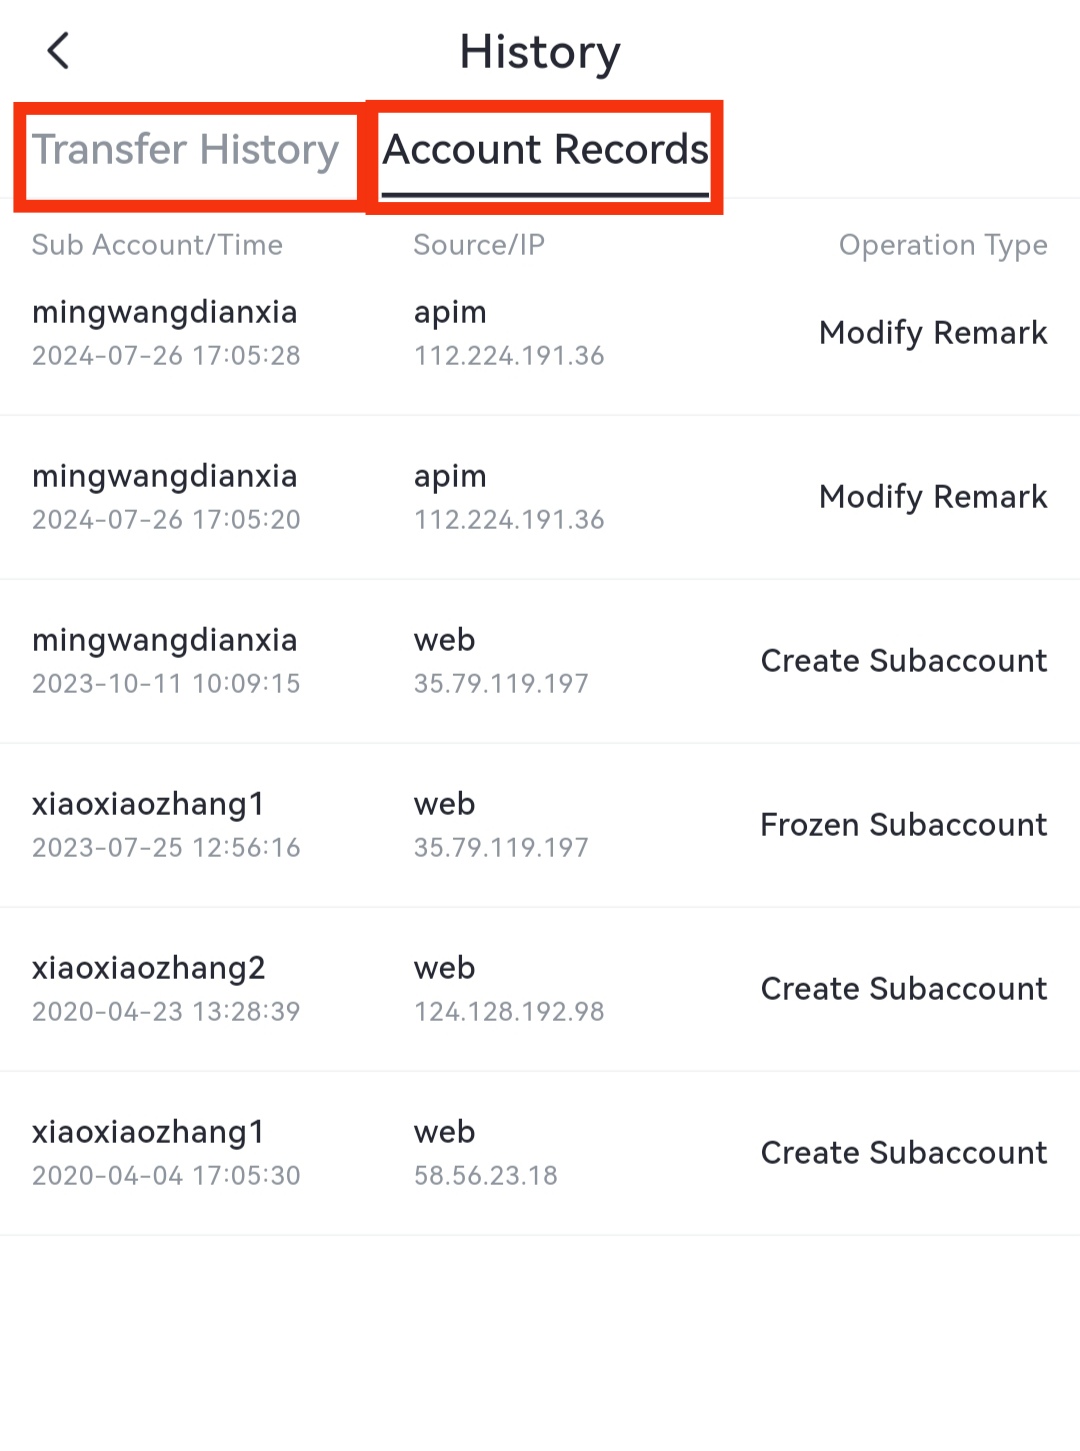
Task: Click the Sub Account/Time column header
Action: pos(157,245)
